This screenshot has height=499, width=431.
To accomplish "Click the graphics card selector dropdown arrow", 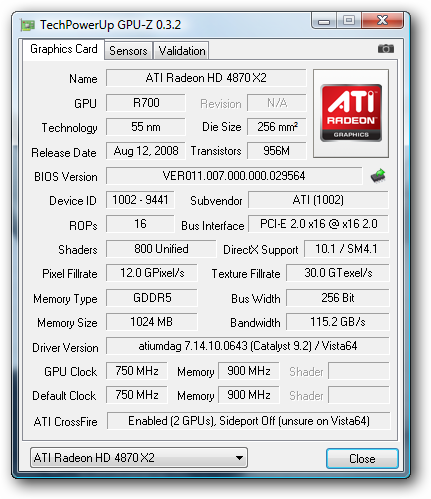I will 239,458.
